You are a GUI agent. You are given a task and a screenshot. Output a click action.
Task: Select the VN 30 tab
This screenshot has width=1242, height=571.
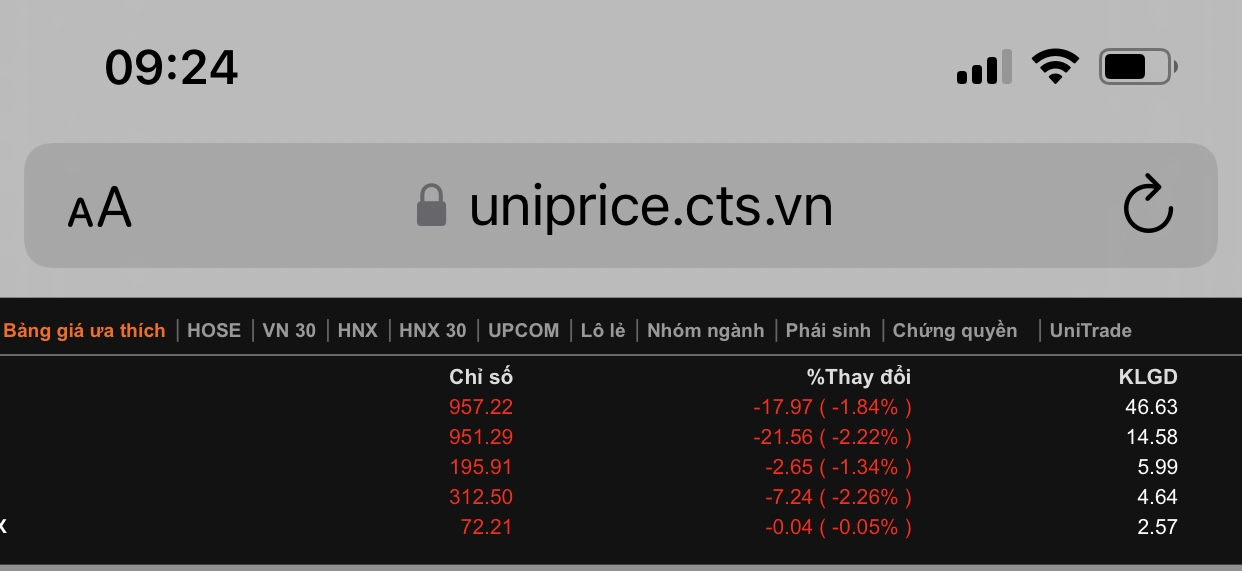click(289, 331)
